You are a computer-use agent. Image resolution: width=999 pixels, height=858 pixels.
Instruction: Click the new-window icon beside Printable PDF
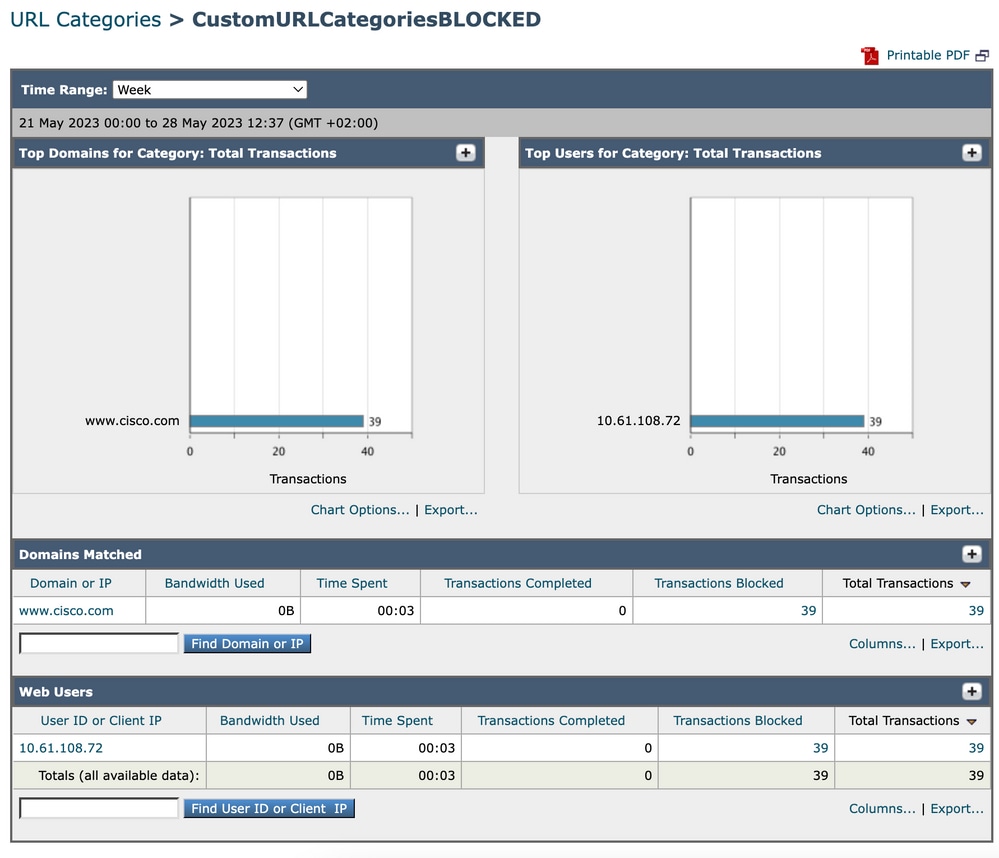click(982, 56)
